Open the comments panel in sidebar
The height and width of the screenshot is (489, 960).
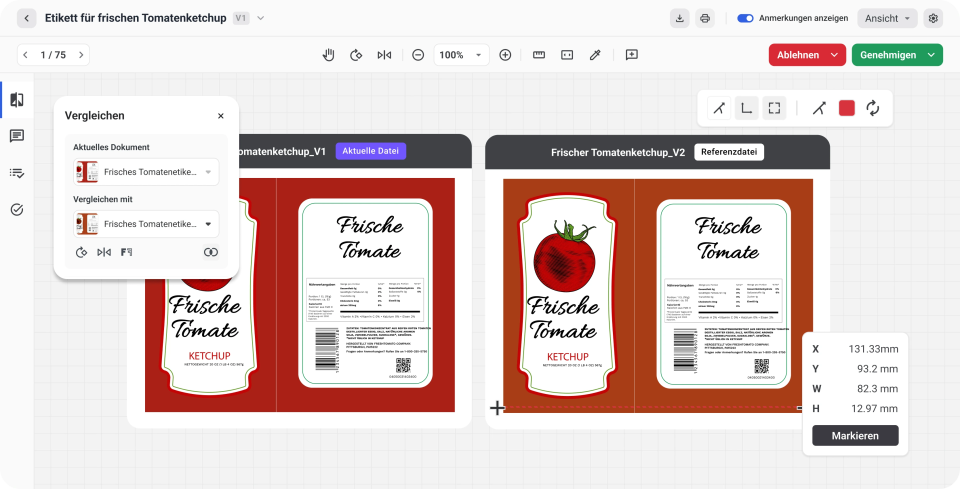click(17, 136)
